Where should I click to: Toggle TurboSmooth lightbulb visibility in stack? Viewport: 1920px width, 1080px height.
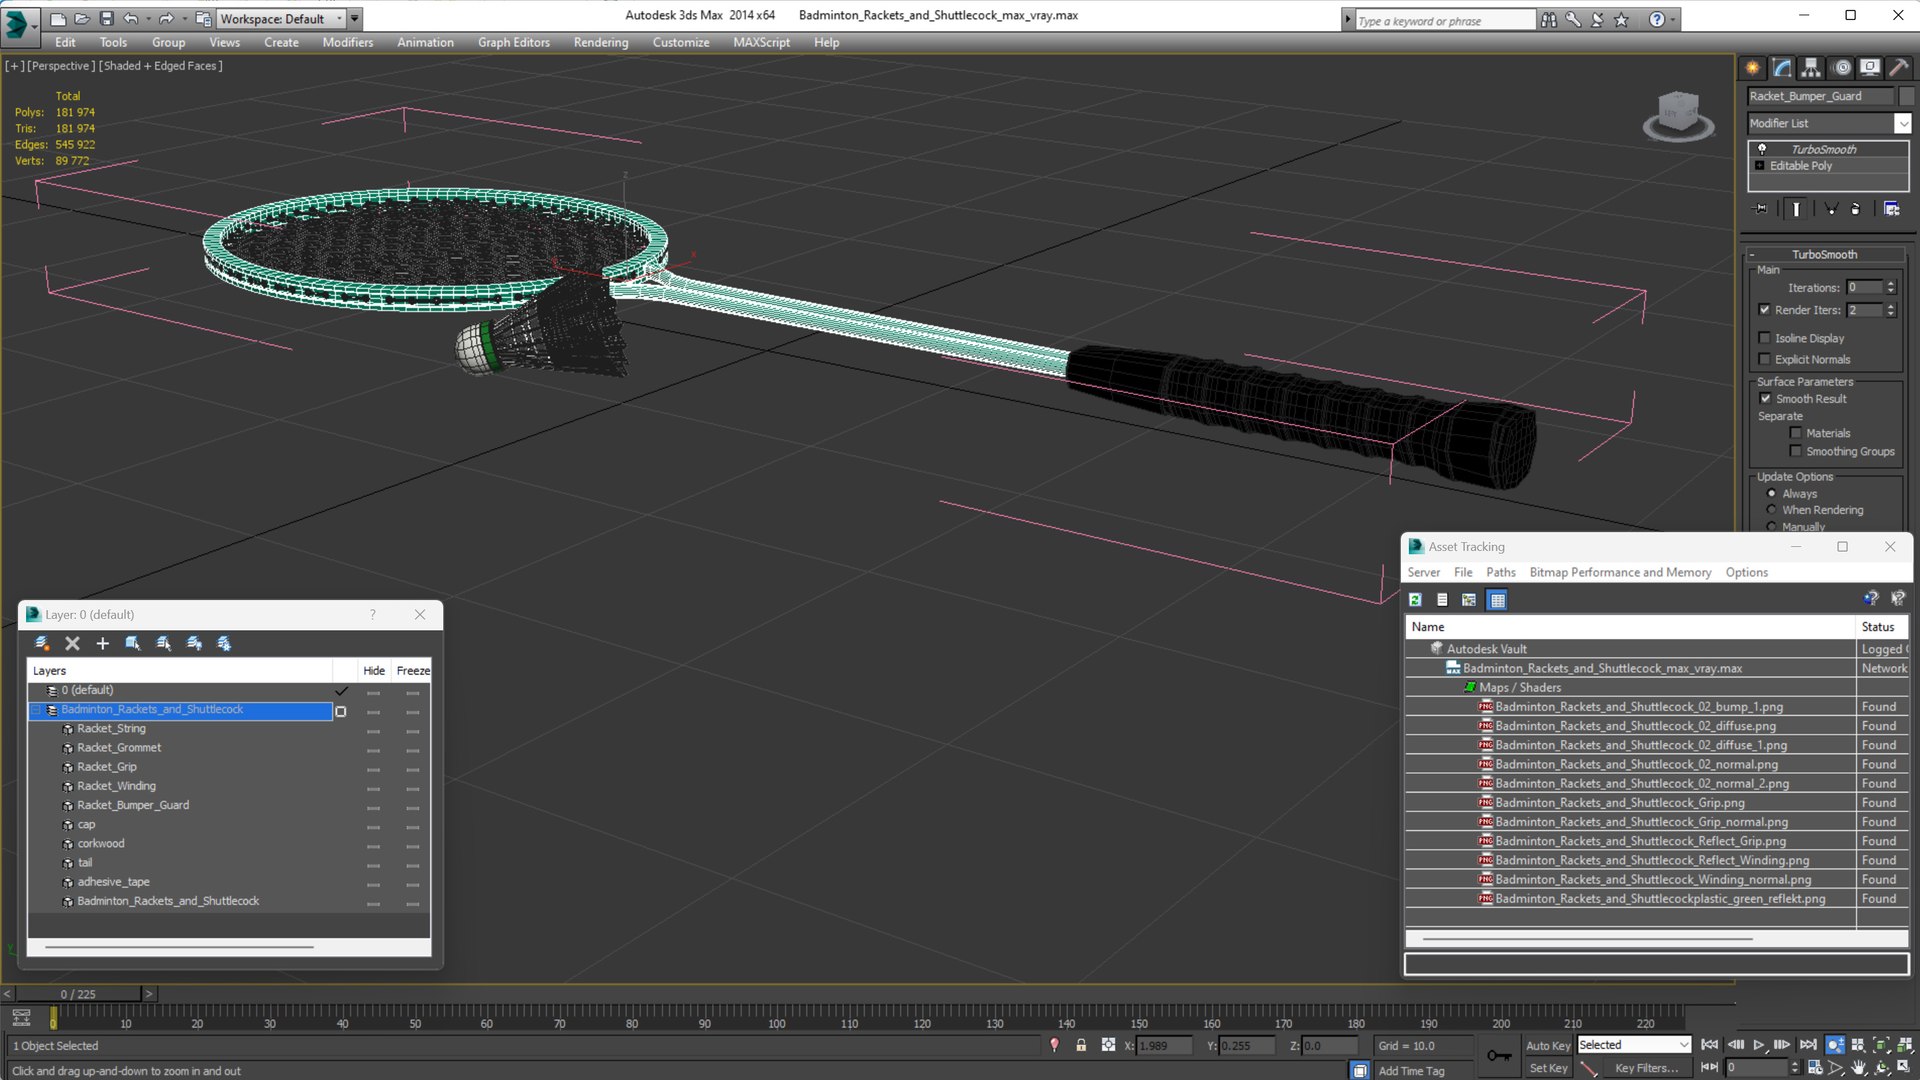tap(1762, 149)
